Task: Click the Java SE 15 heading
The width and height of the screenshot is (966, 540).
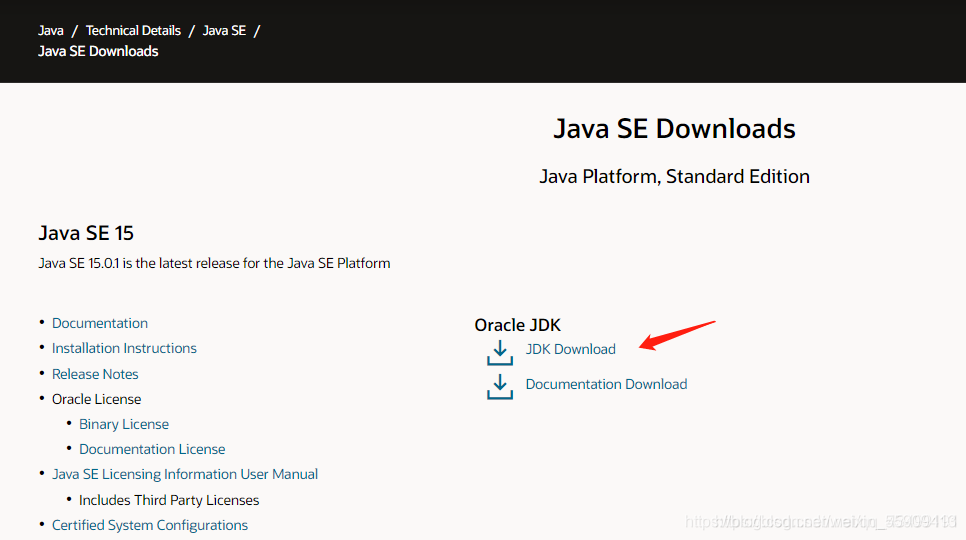Action: coord(86,233)
